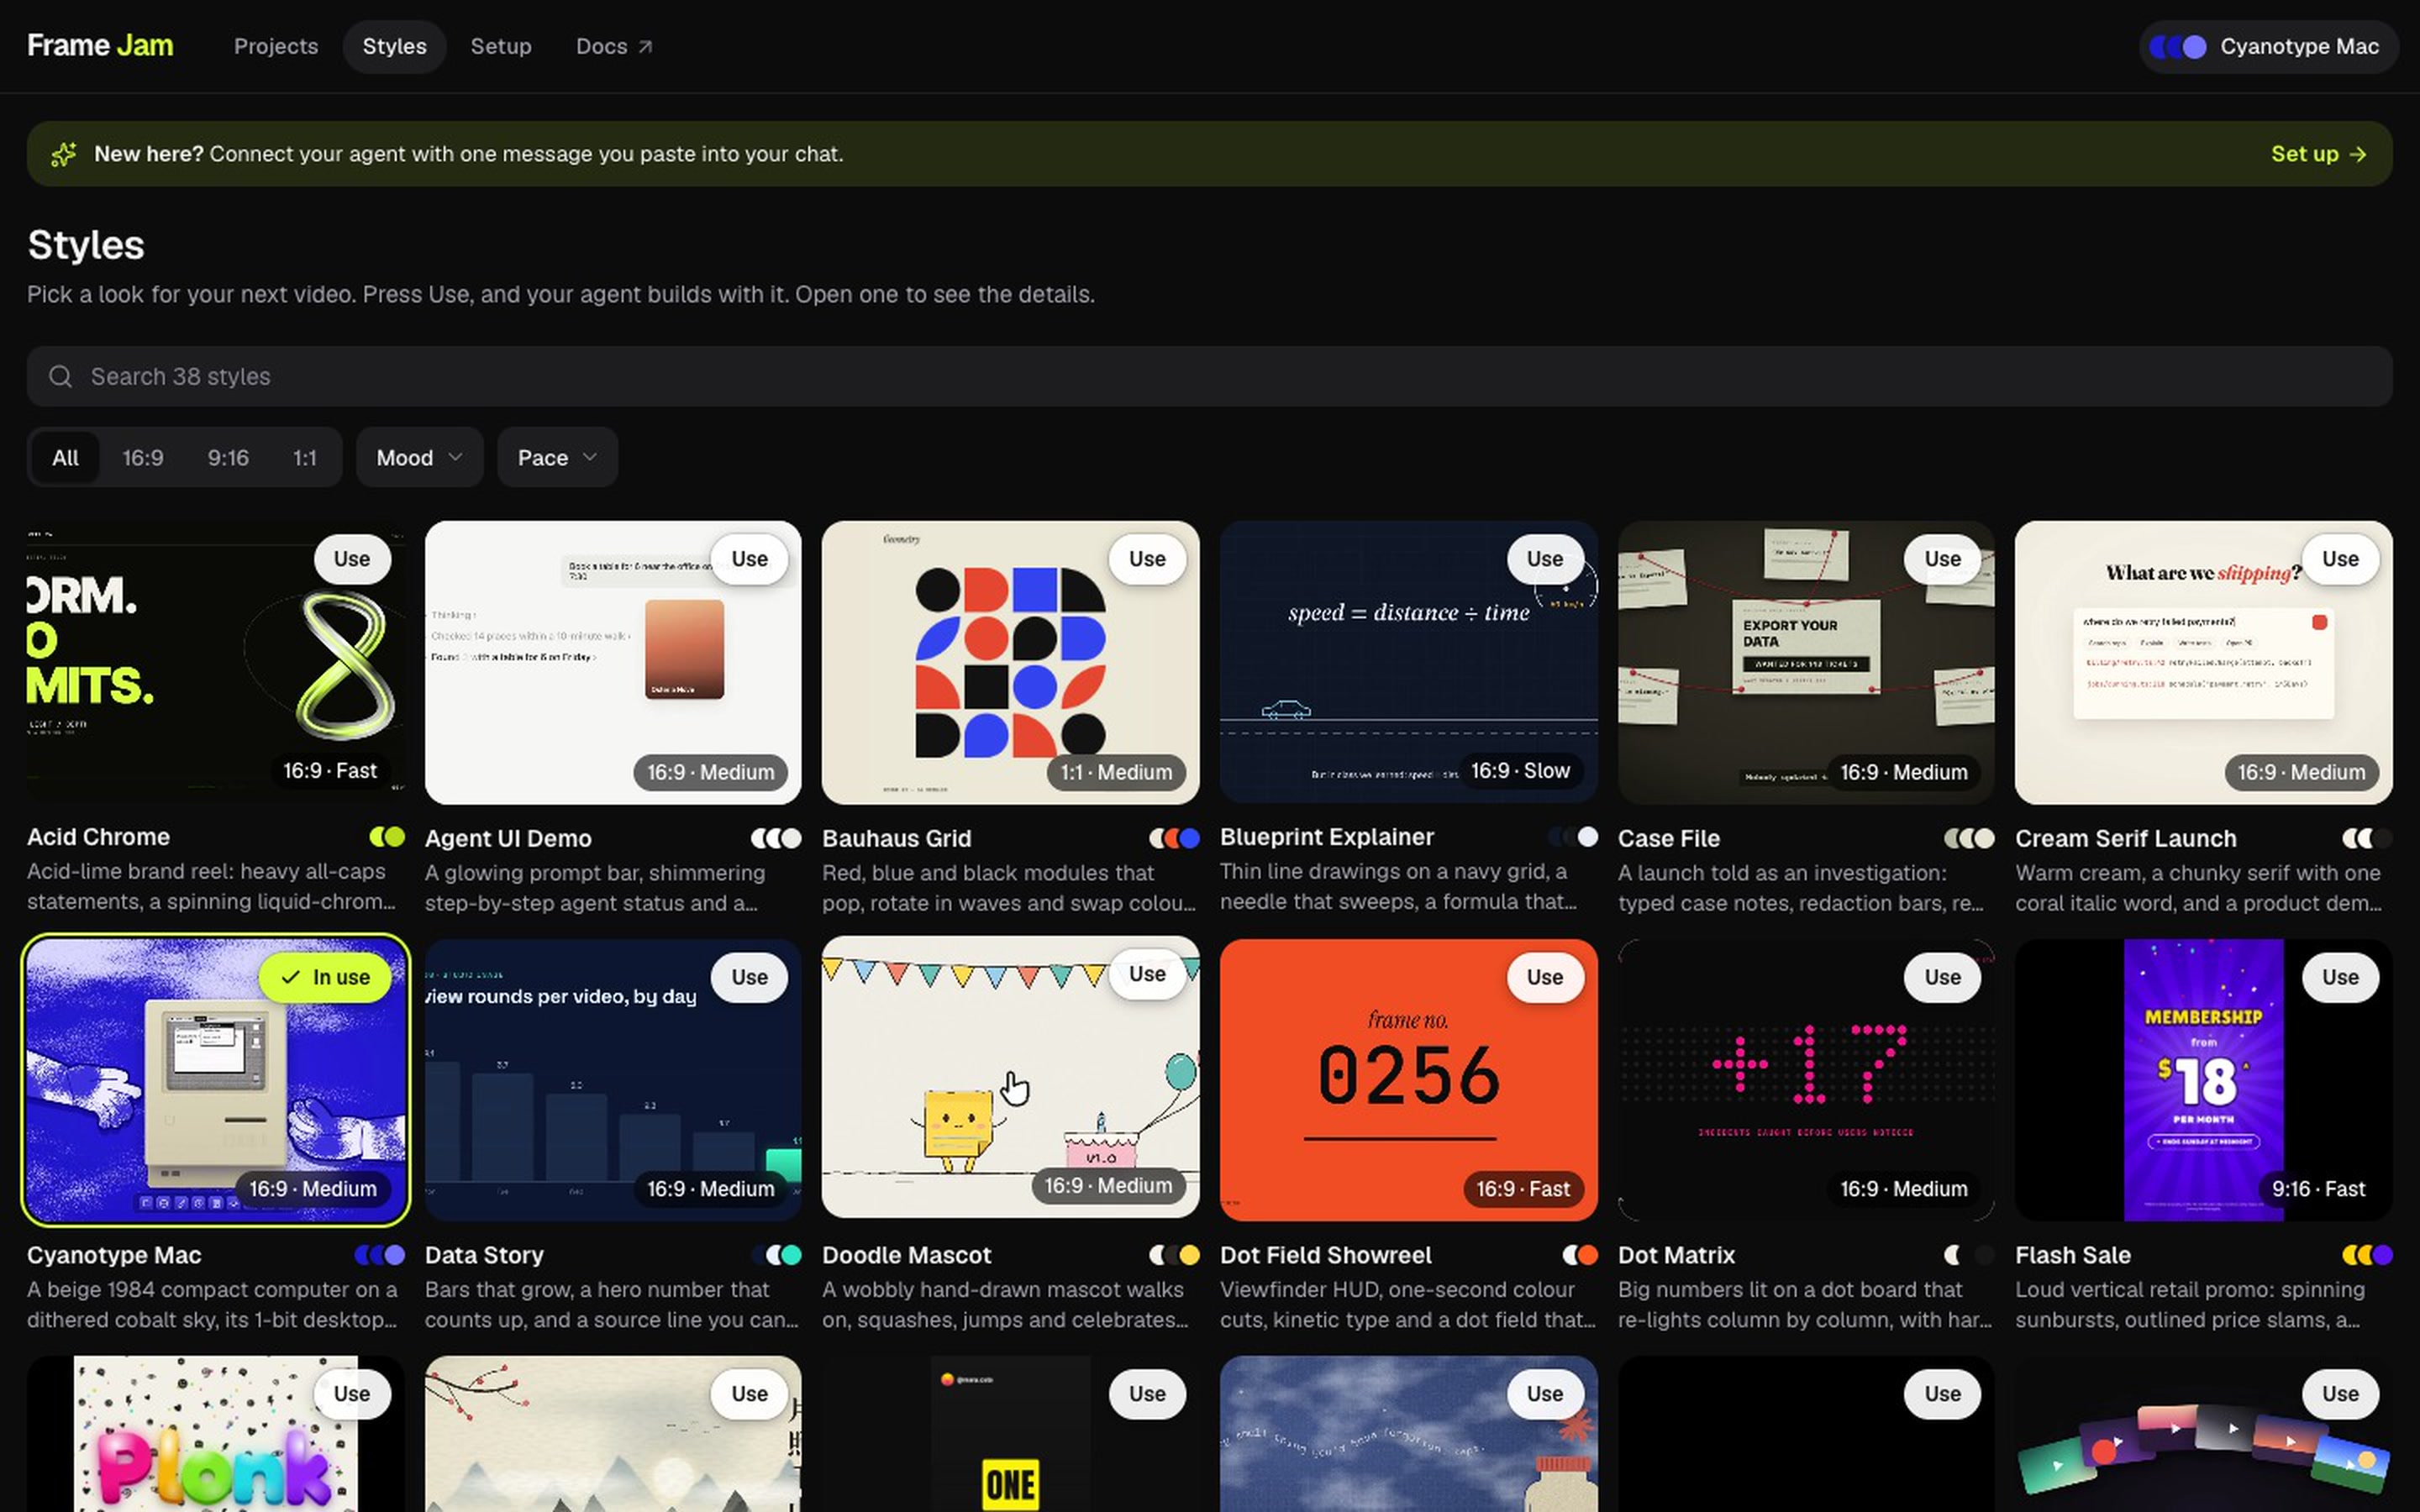Switch to the Setup tab
2420x1512 pixels.
tap(501, 47)
